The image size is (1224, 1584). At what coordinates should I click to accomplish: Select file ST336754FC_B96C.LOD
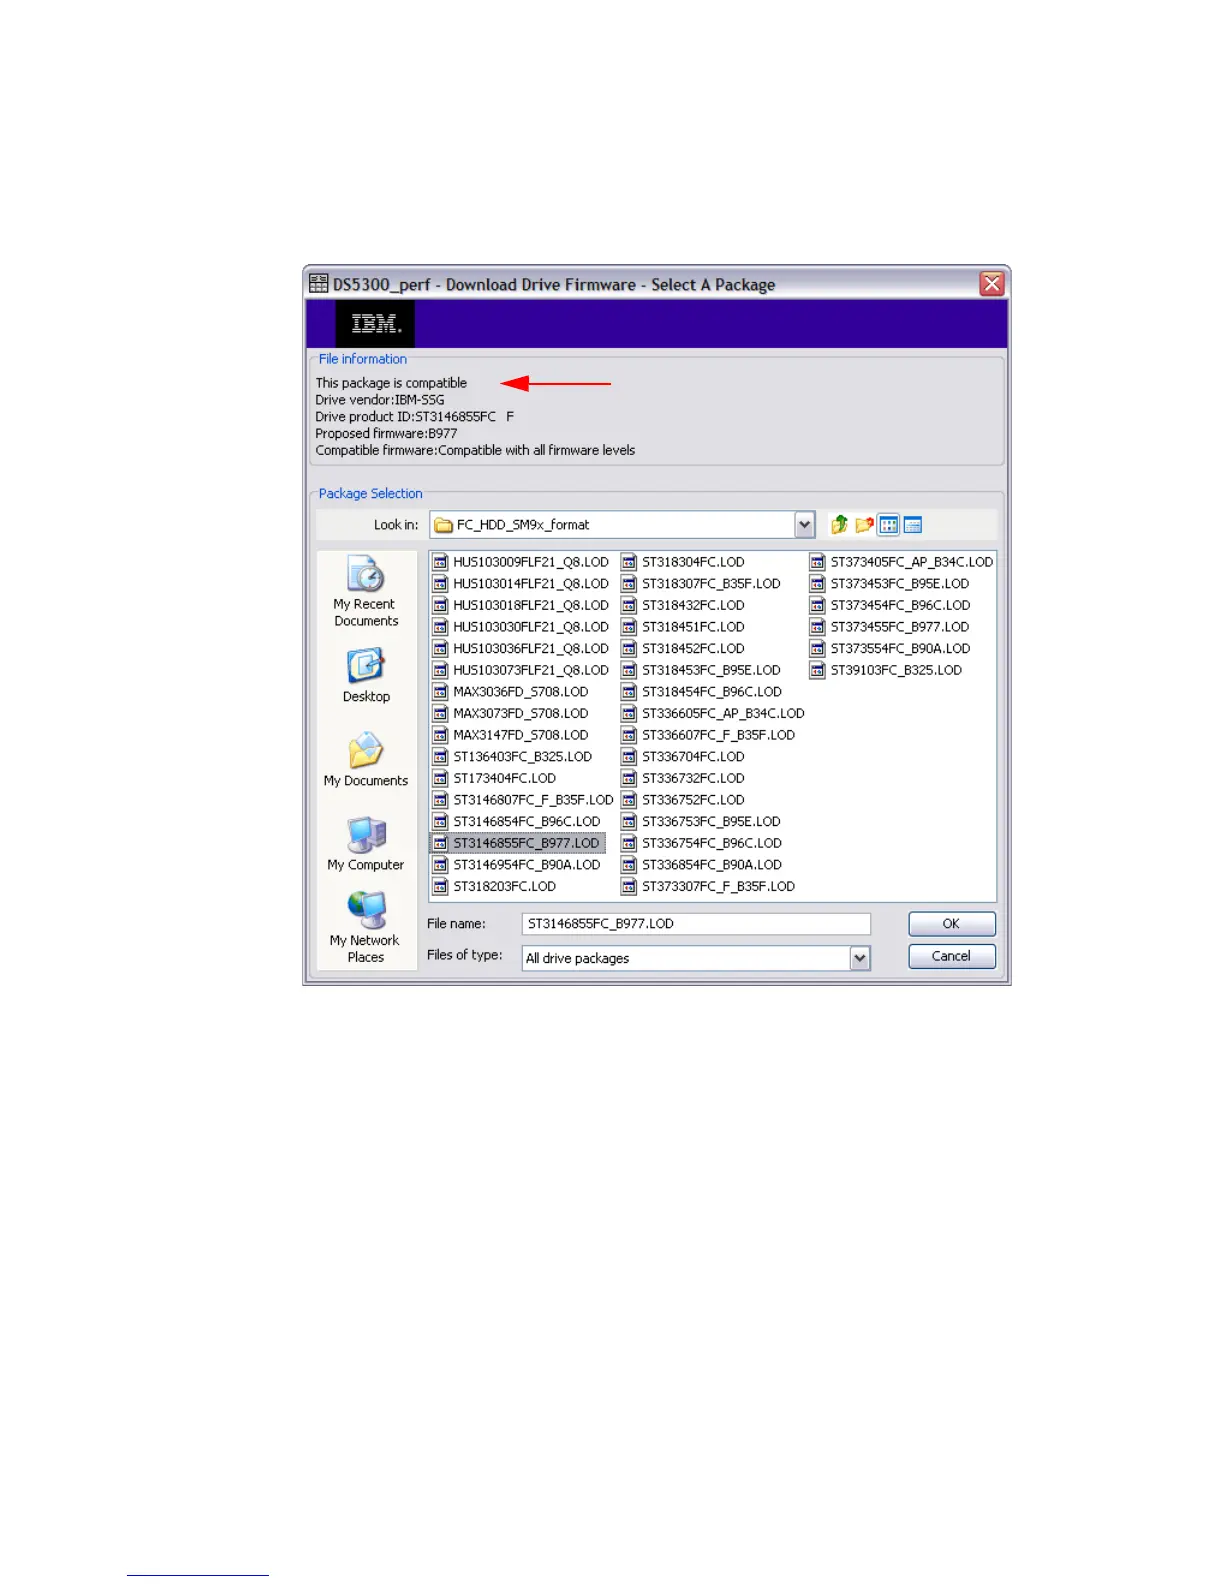click(x=702, y=843)
